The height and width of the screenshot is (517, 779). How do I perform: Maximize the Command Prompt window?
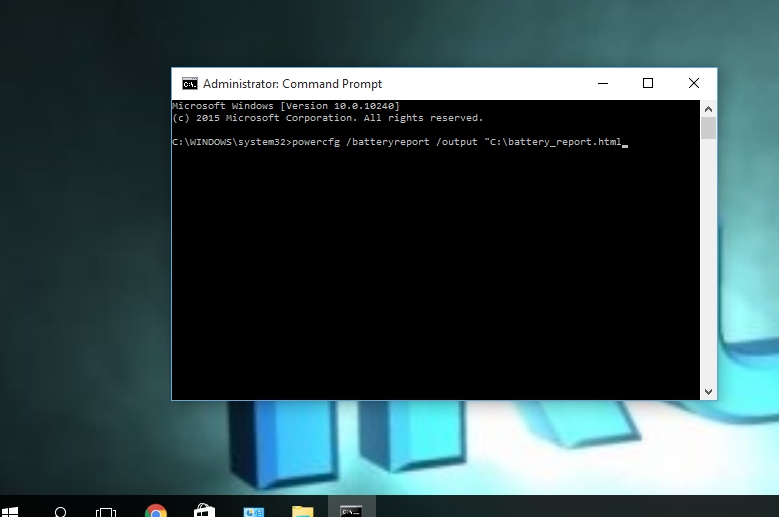click(x=648, y=83)
